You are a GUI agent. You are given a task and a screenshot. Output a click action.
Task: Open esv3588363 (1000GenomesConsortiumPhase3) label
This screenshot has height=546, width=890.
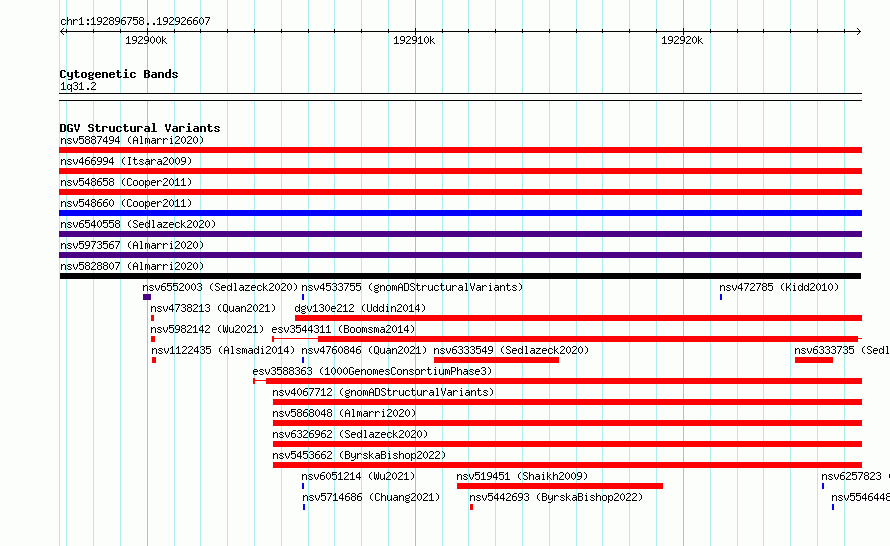click(372, 371)
